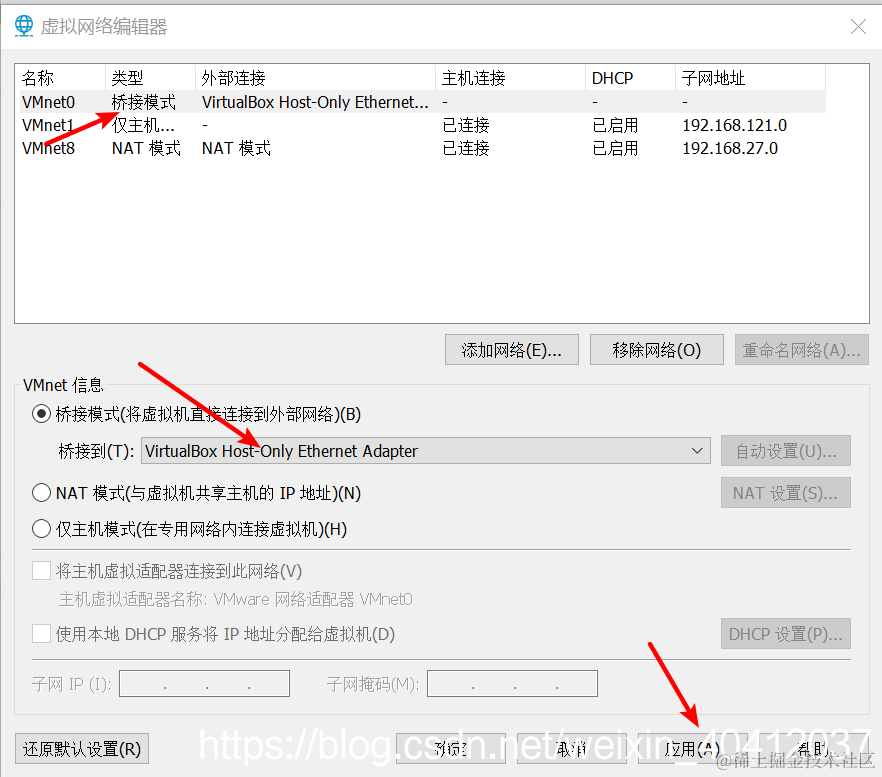Click 移除网络(O) button

[x=656, y=350]
